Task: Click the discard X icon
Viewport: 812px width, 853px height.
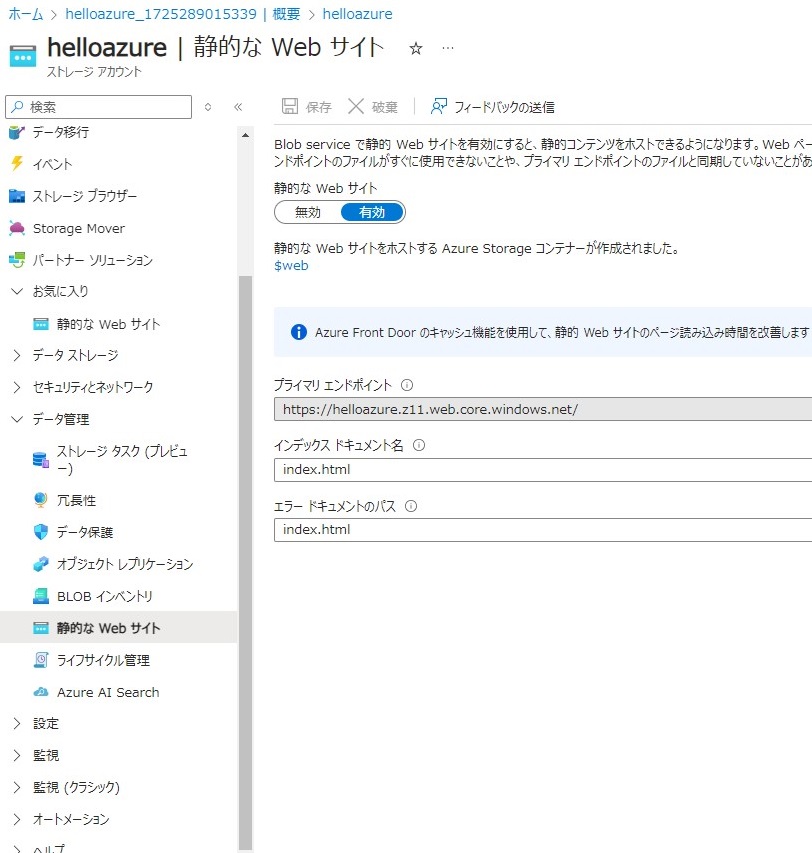Action: pos(356,106)
